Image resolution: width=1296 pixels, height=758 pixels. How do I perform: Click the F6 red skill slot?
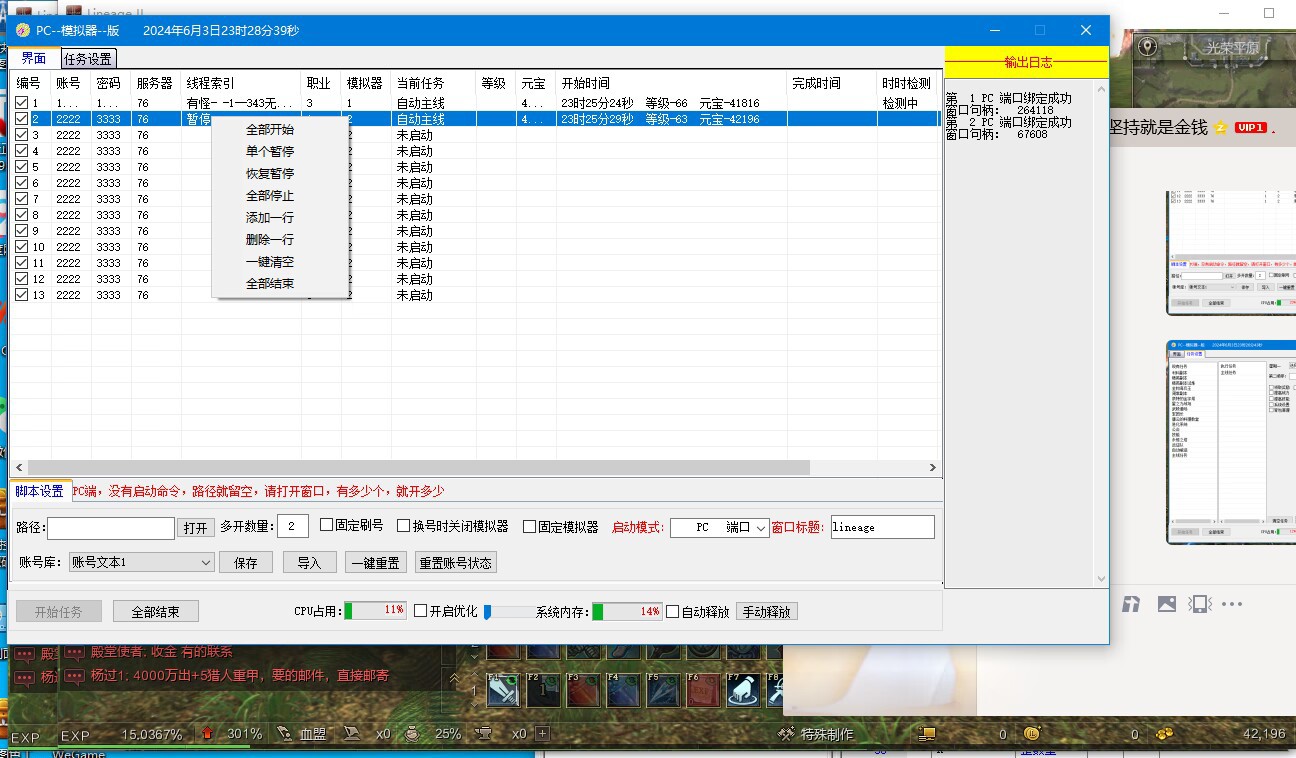tap(702, 690)
